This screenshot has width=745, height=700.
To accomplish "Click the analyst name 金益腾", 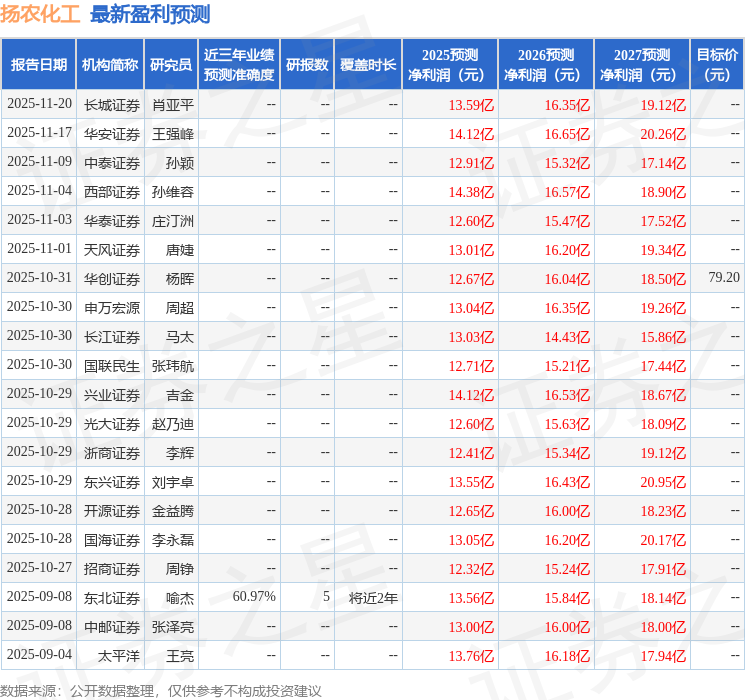I will pos(173,511).
